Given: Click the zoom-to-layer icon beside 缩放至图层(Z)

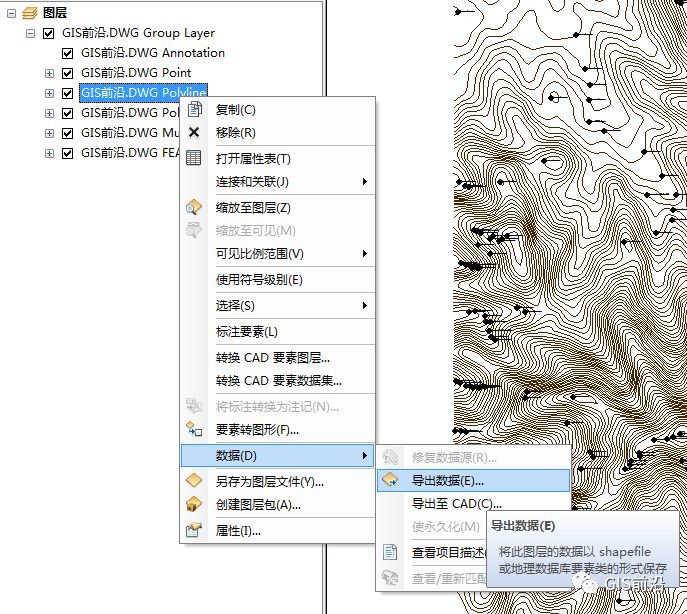Looking at the screenshot, I should (x=194, y=207).
